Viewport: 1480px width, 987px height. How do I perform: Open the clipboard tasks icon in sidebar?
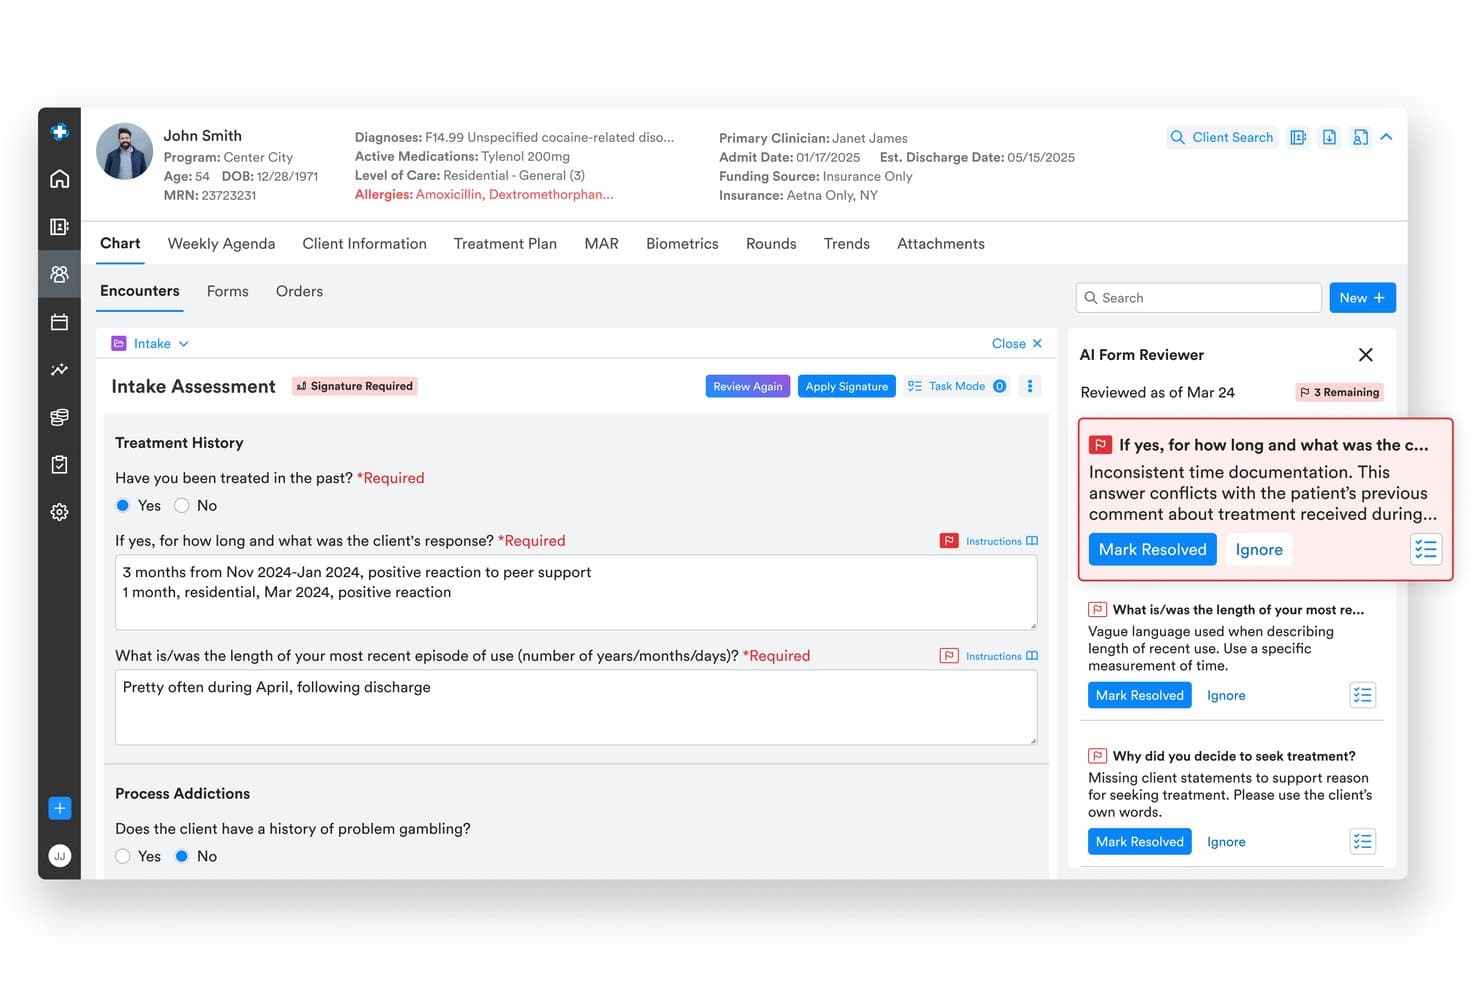(60, 464)
